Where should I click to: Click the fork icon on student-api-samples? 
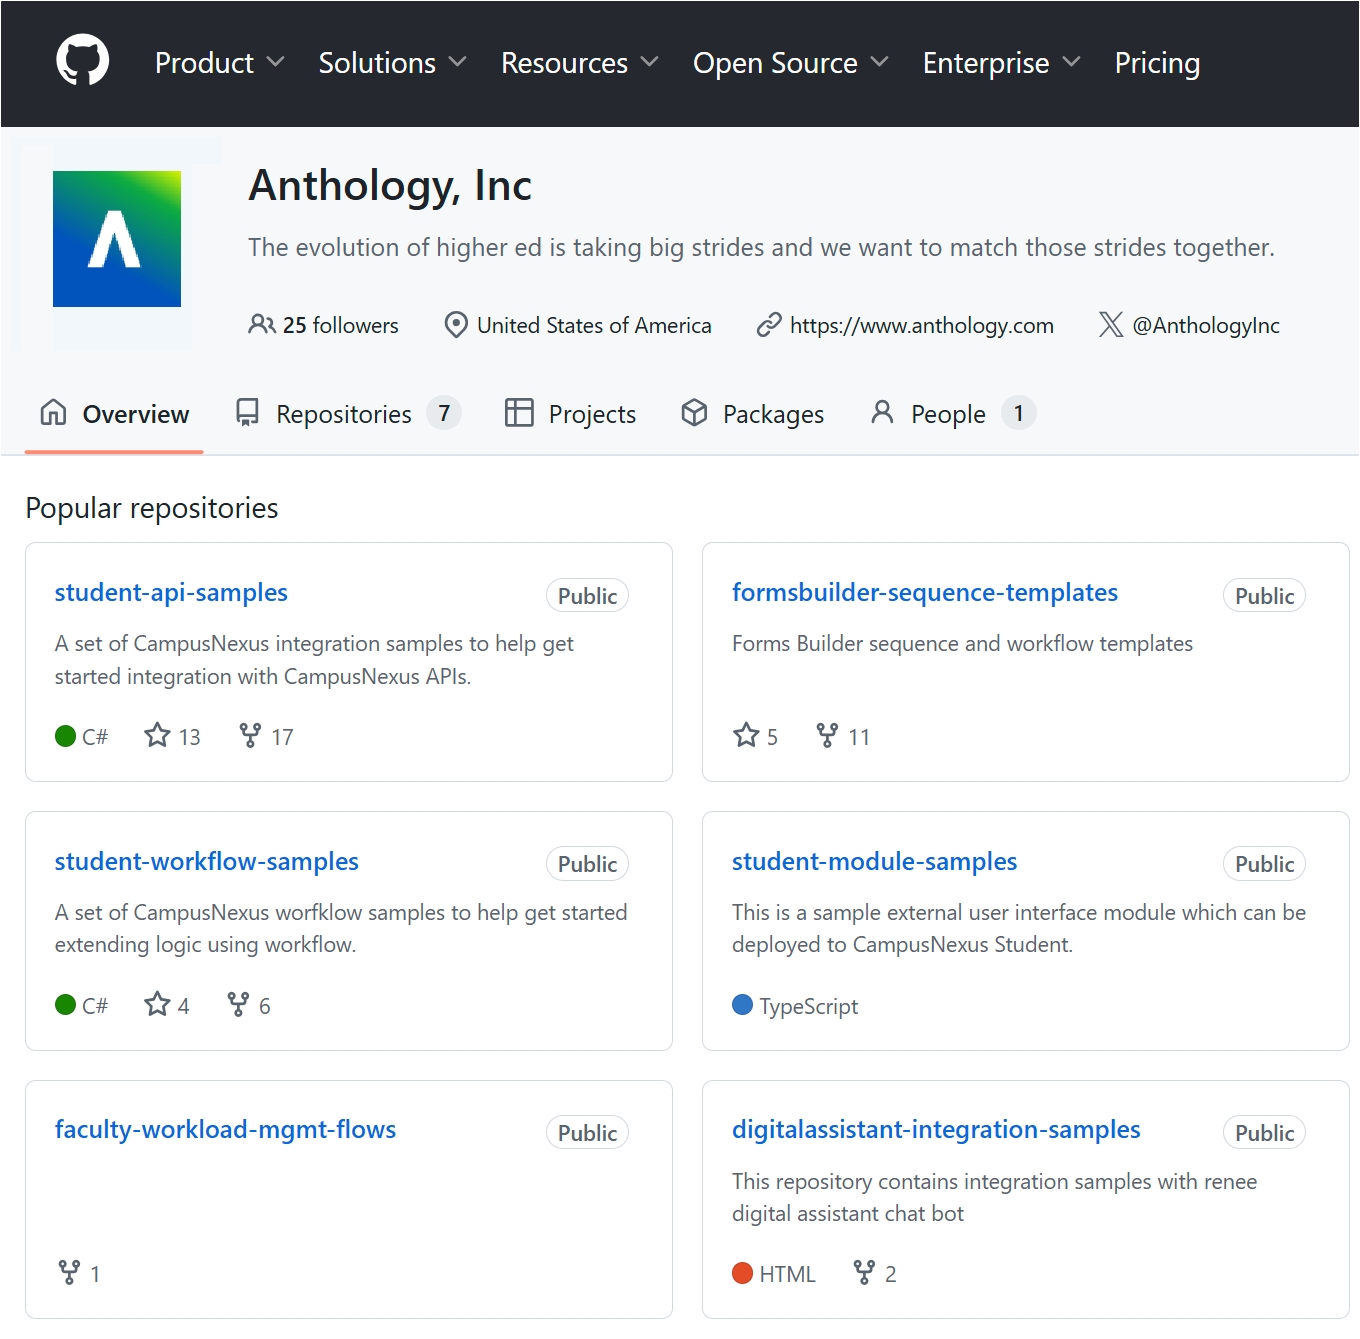(x=250, y=736)
